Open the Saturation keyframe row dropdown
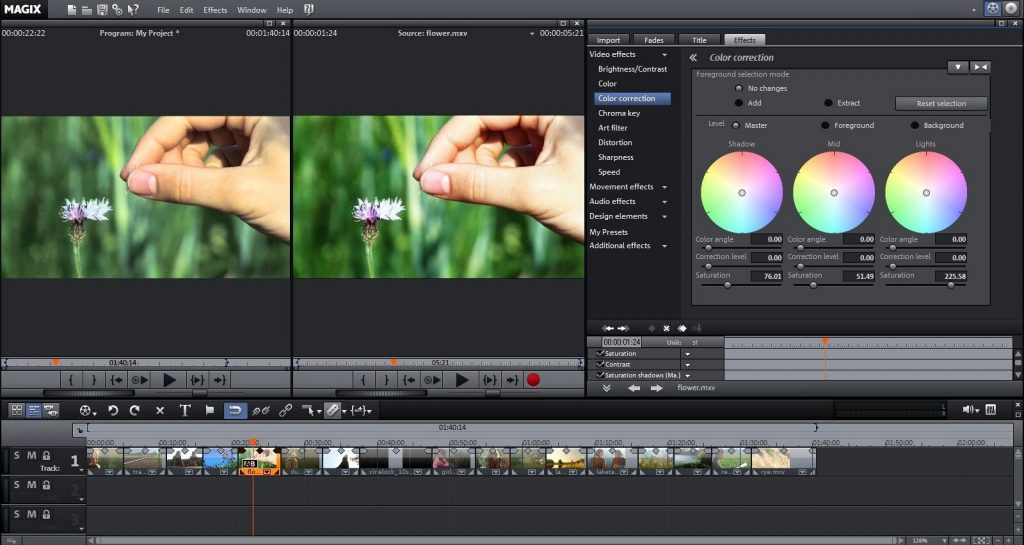Screen dimensions: 1024x545 687,354
